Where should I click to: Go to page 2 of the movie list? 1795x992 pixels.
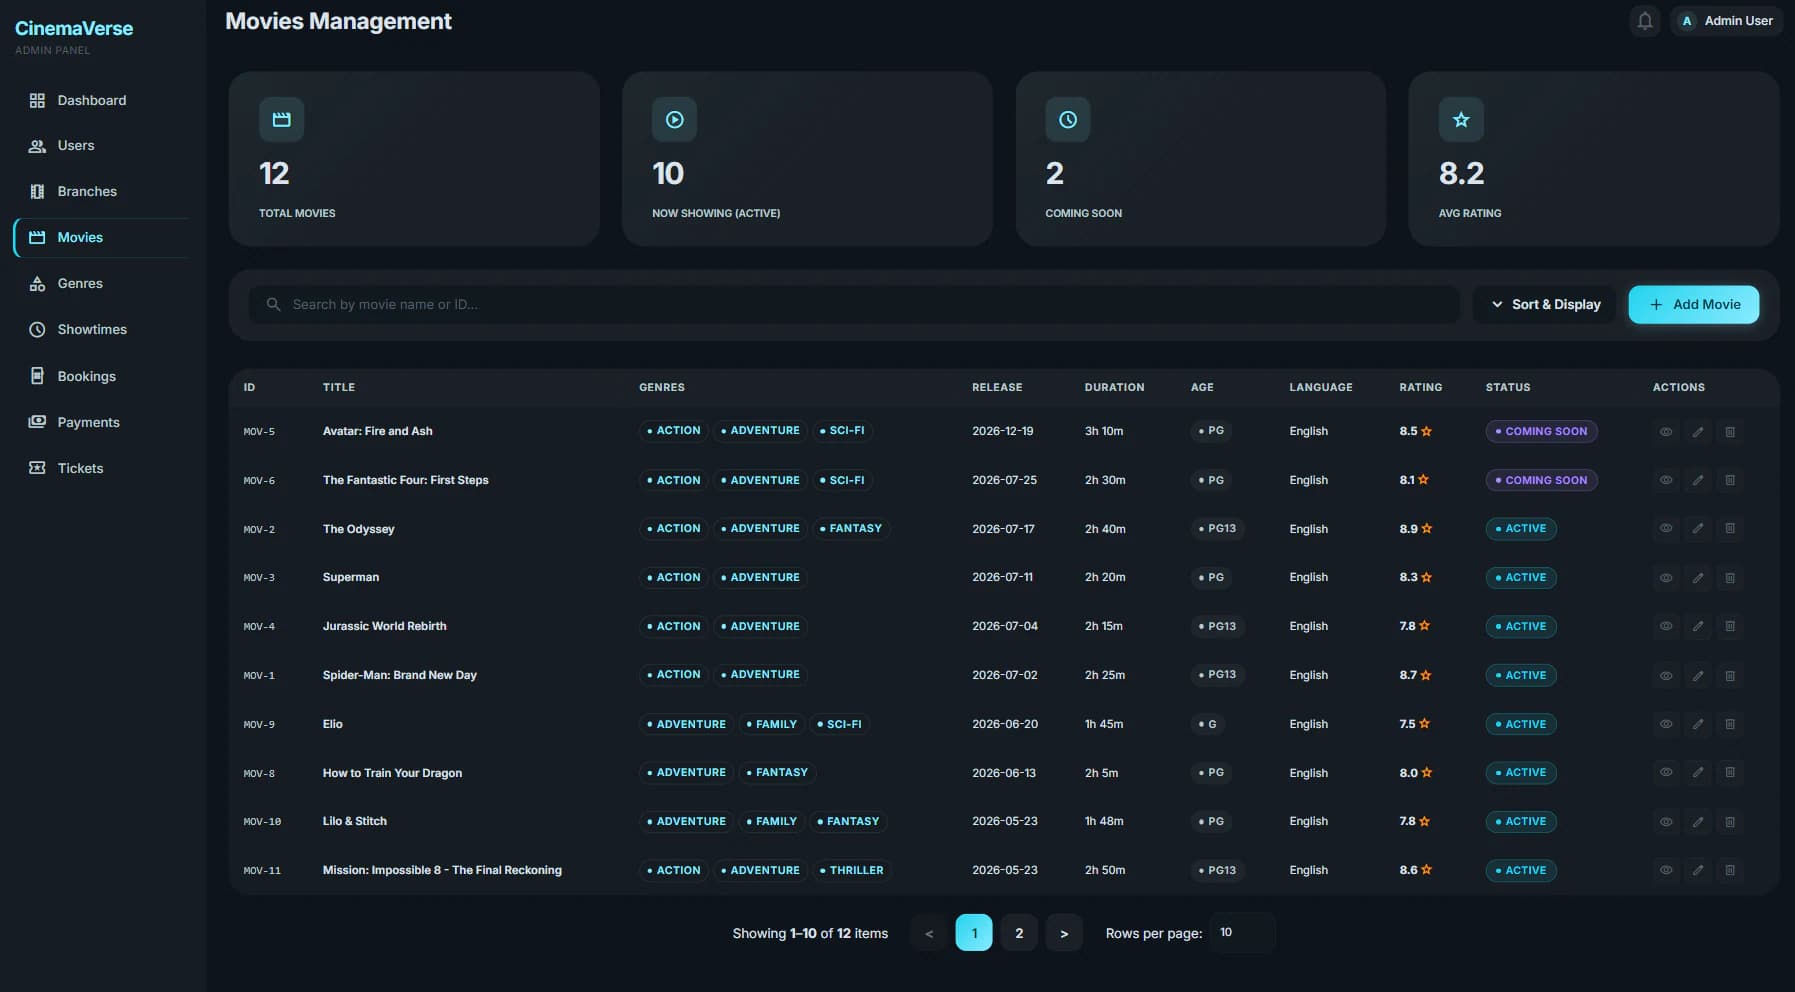(1019, 933)
